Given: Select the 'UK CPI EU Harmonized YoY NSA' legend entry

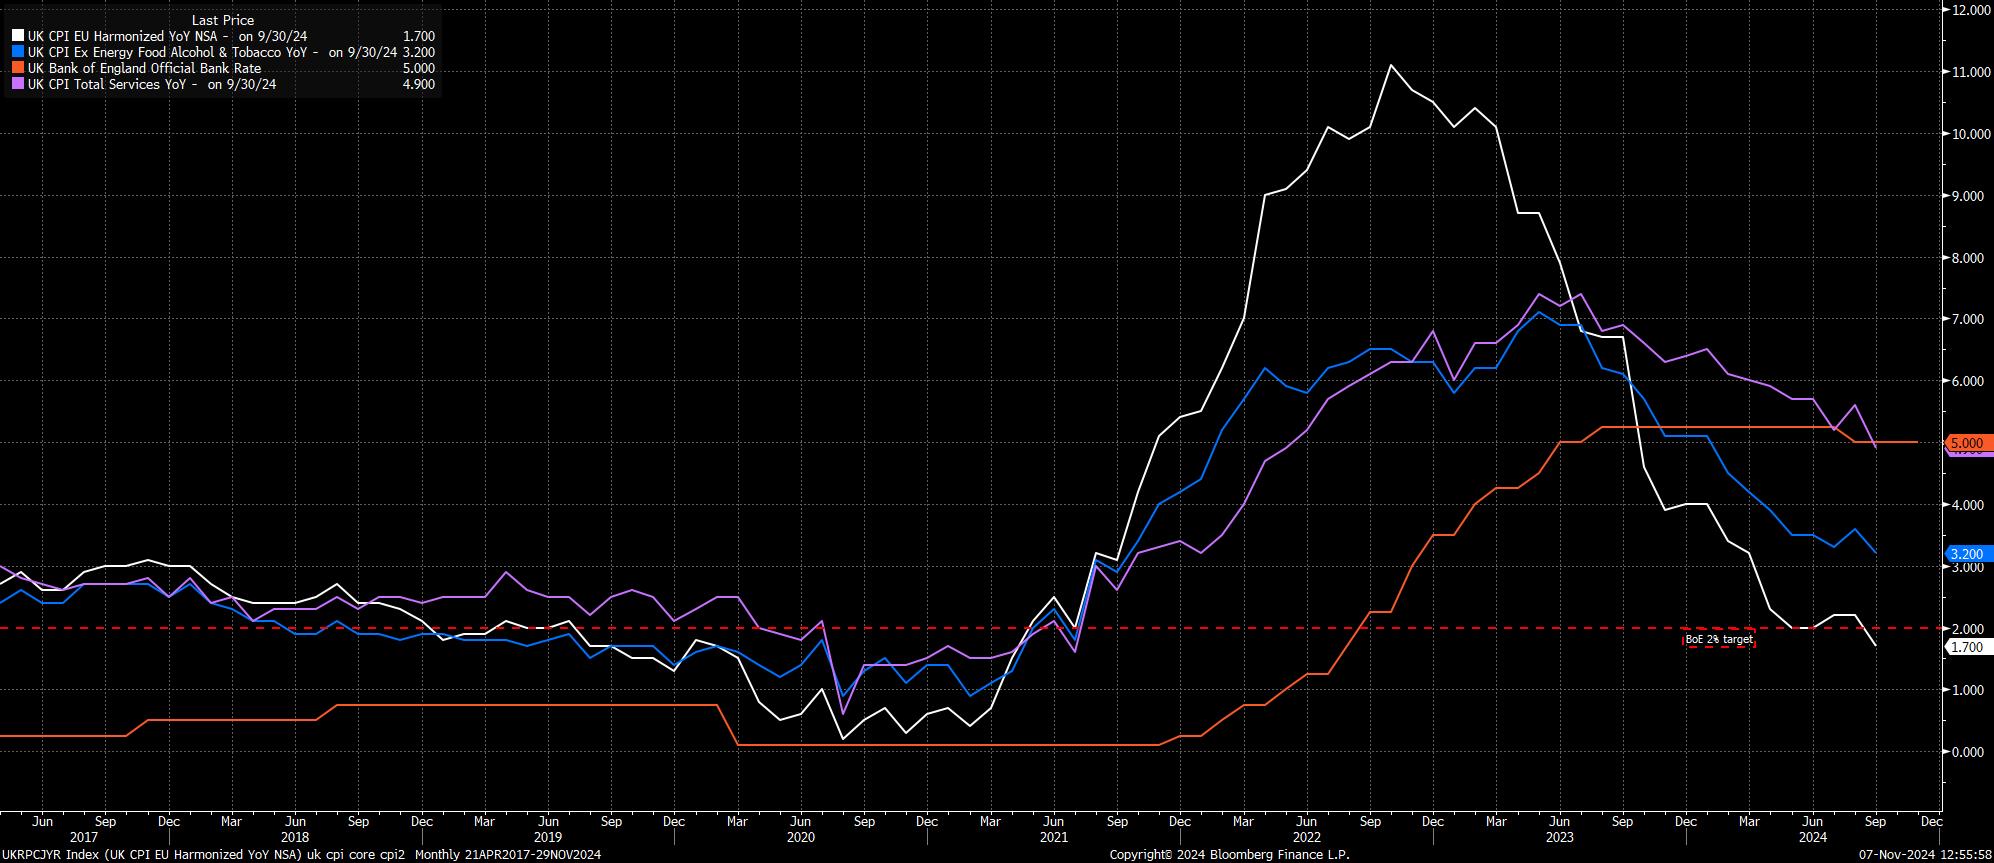Looking at the screenshot, I should (167, 36).
